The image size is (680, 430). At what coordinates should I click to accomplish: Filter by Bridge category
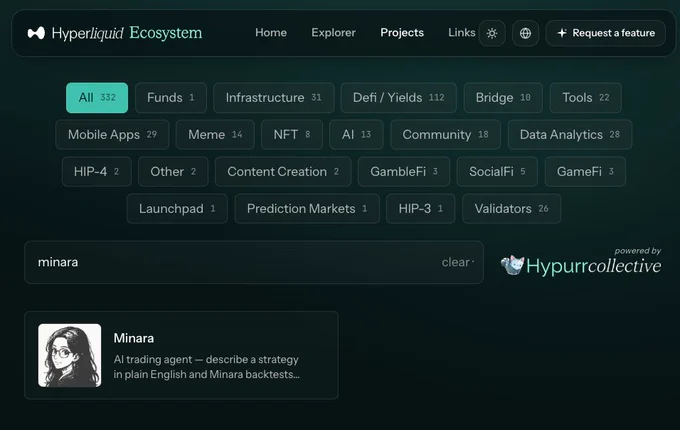click(x=503, y=98)
